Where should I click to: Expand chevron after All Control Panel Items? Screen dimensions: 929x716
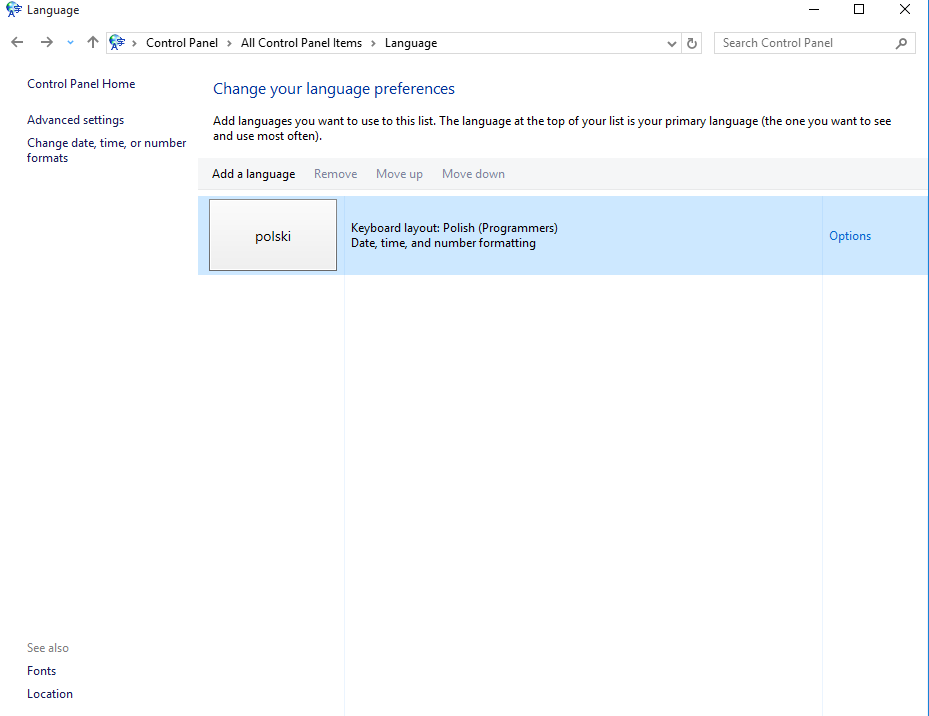pos(373,43)
